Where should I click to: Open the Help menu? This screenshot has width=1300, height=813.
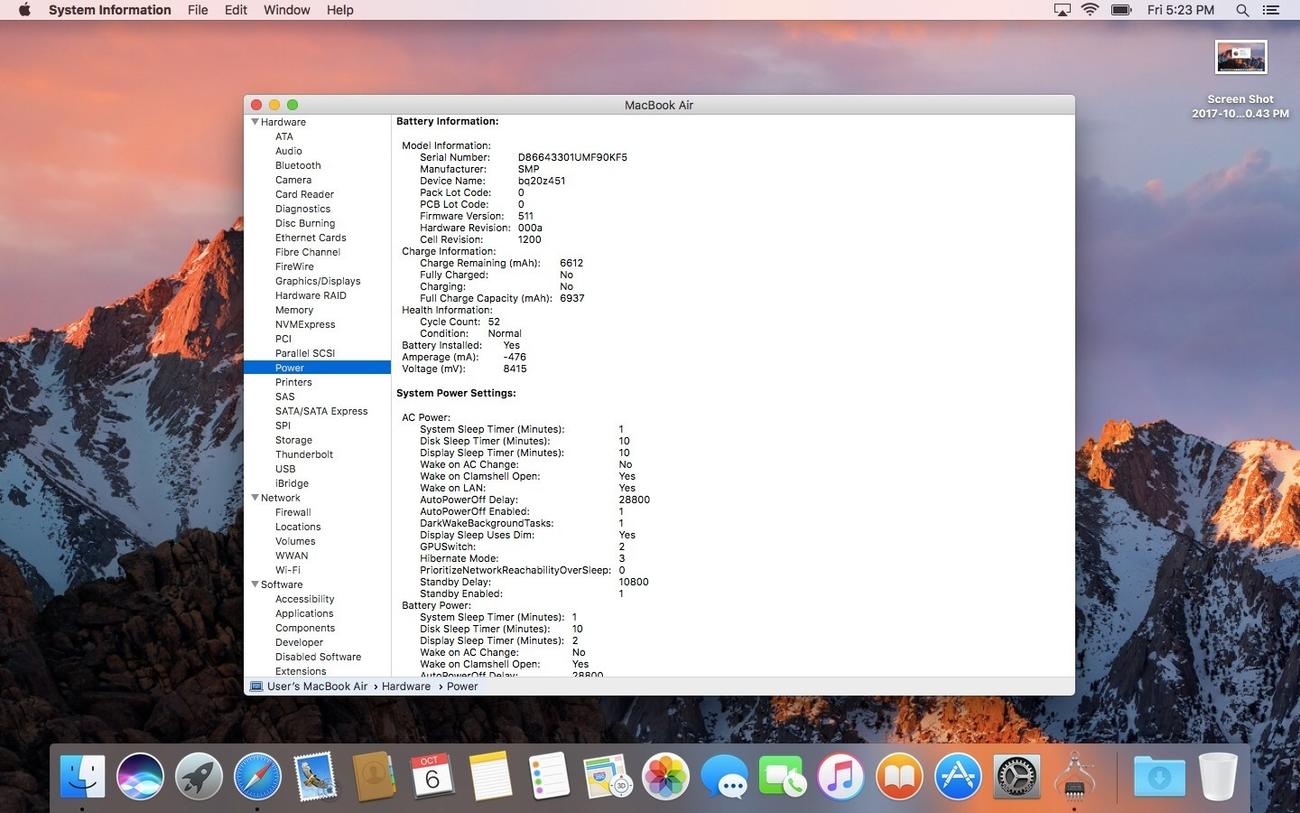(x=340, y=10)
